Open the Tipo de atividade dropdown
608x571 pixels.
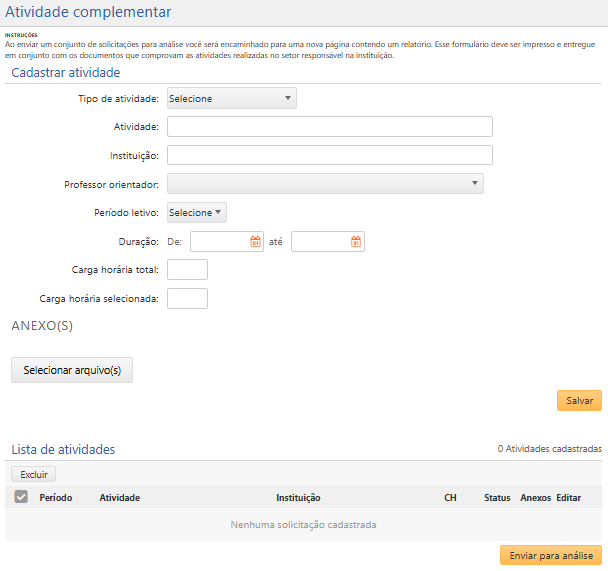[x=232, y=98]
